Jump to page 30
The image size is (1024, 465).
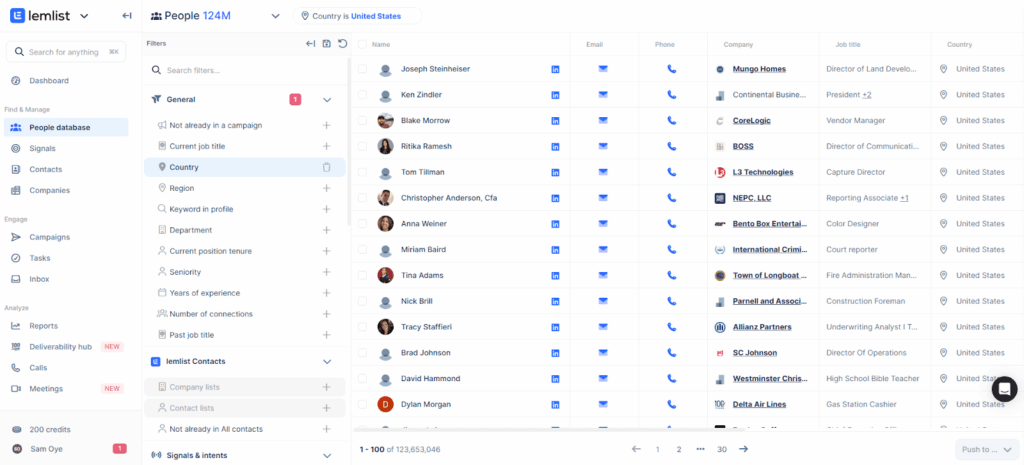tap(722, 449)
